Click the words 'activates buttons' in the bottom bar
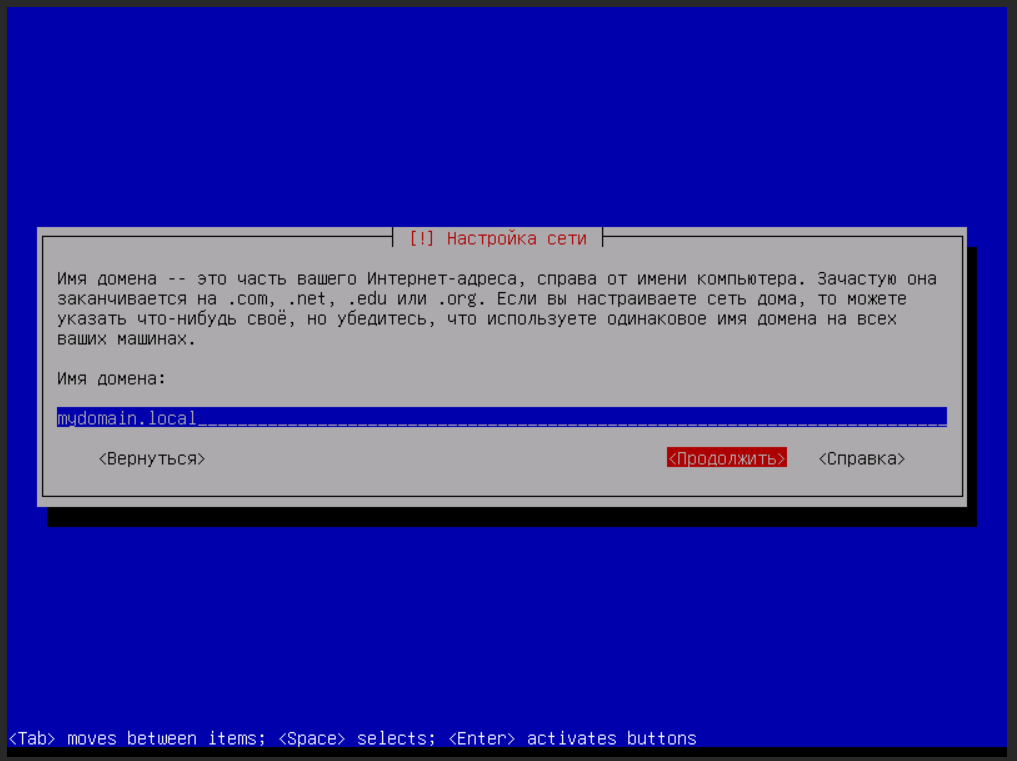The image size is (1017, 761). (611, 739)
